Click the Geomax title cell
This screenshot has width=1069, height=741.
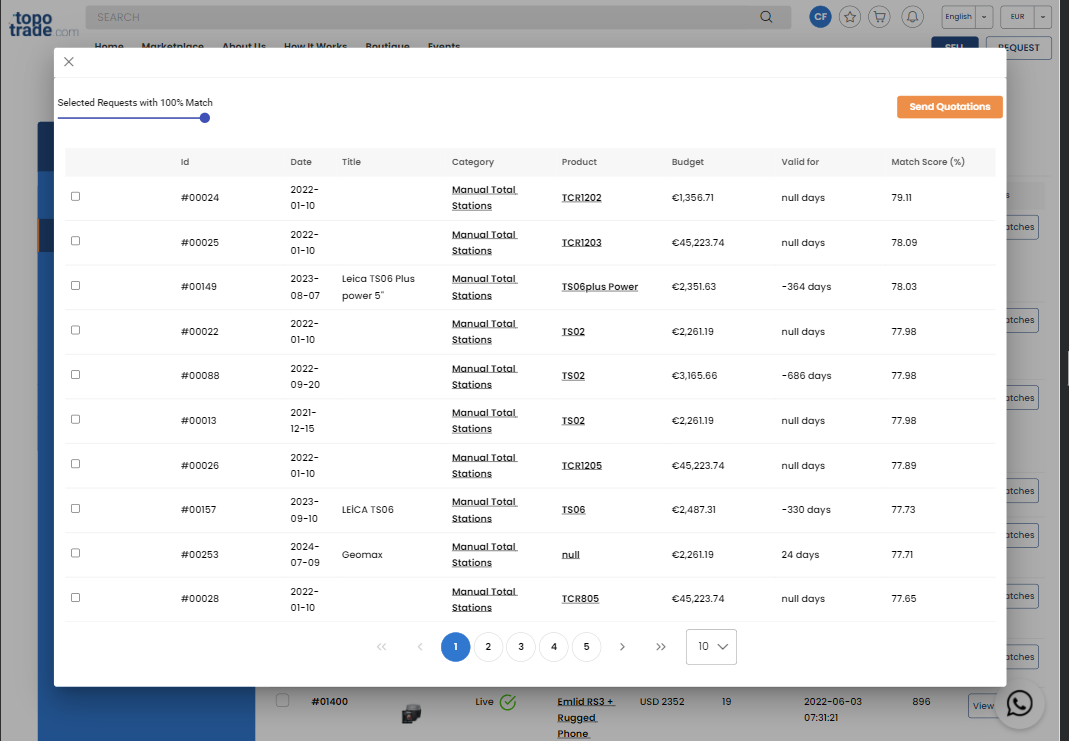click(362, 555)
